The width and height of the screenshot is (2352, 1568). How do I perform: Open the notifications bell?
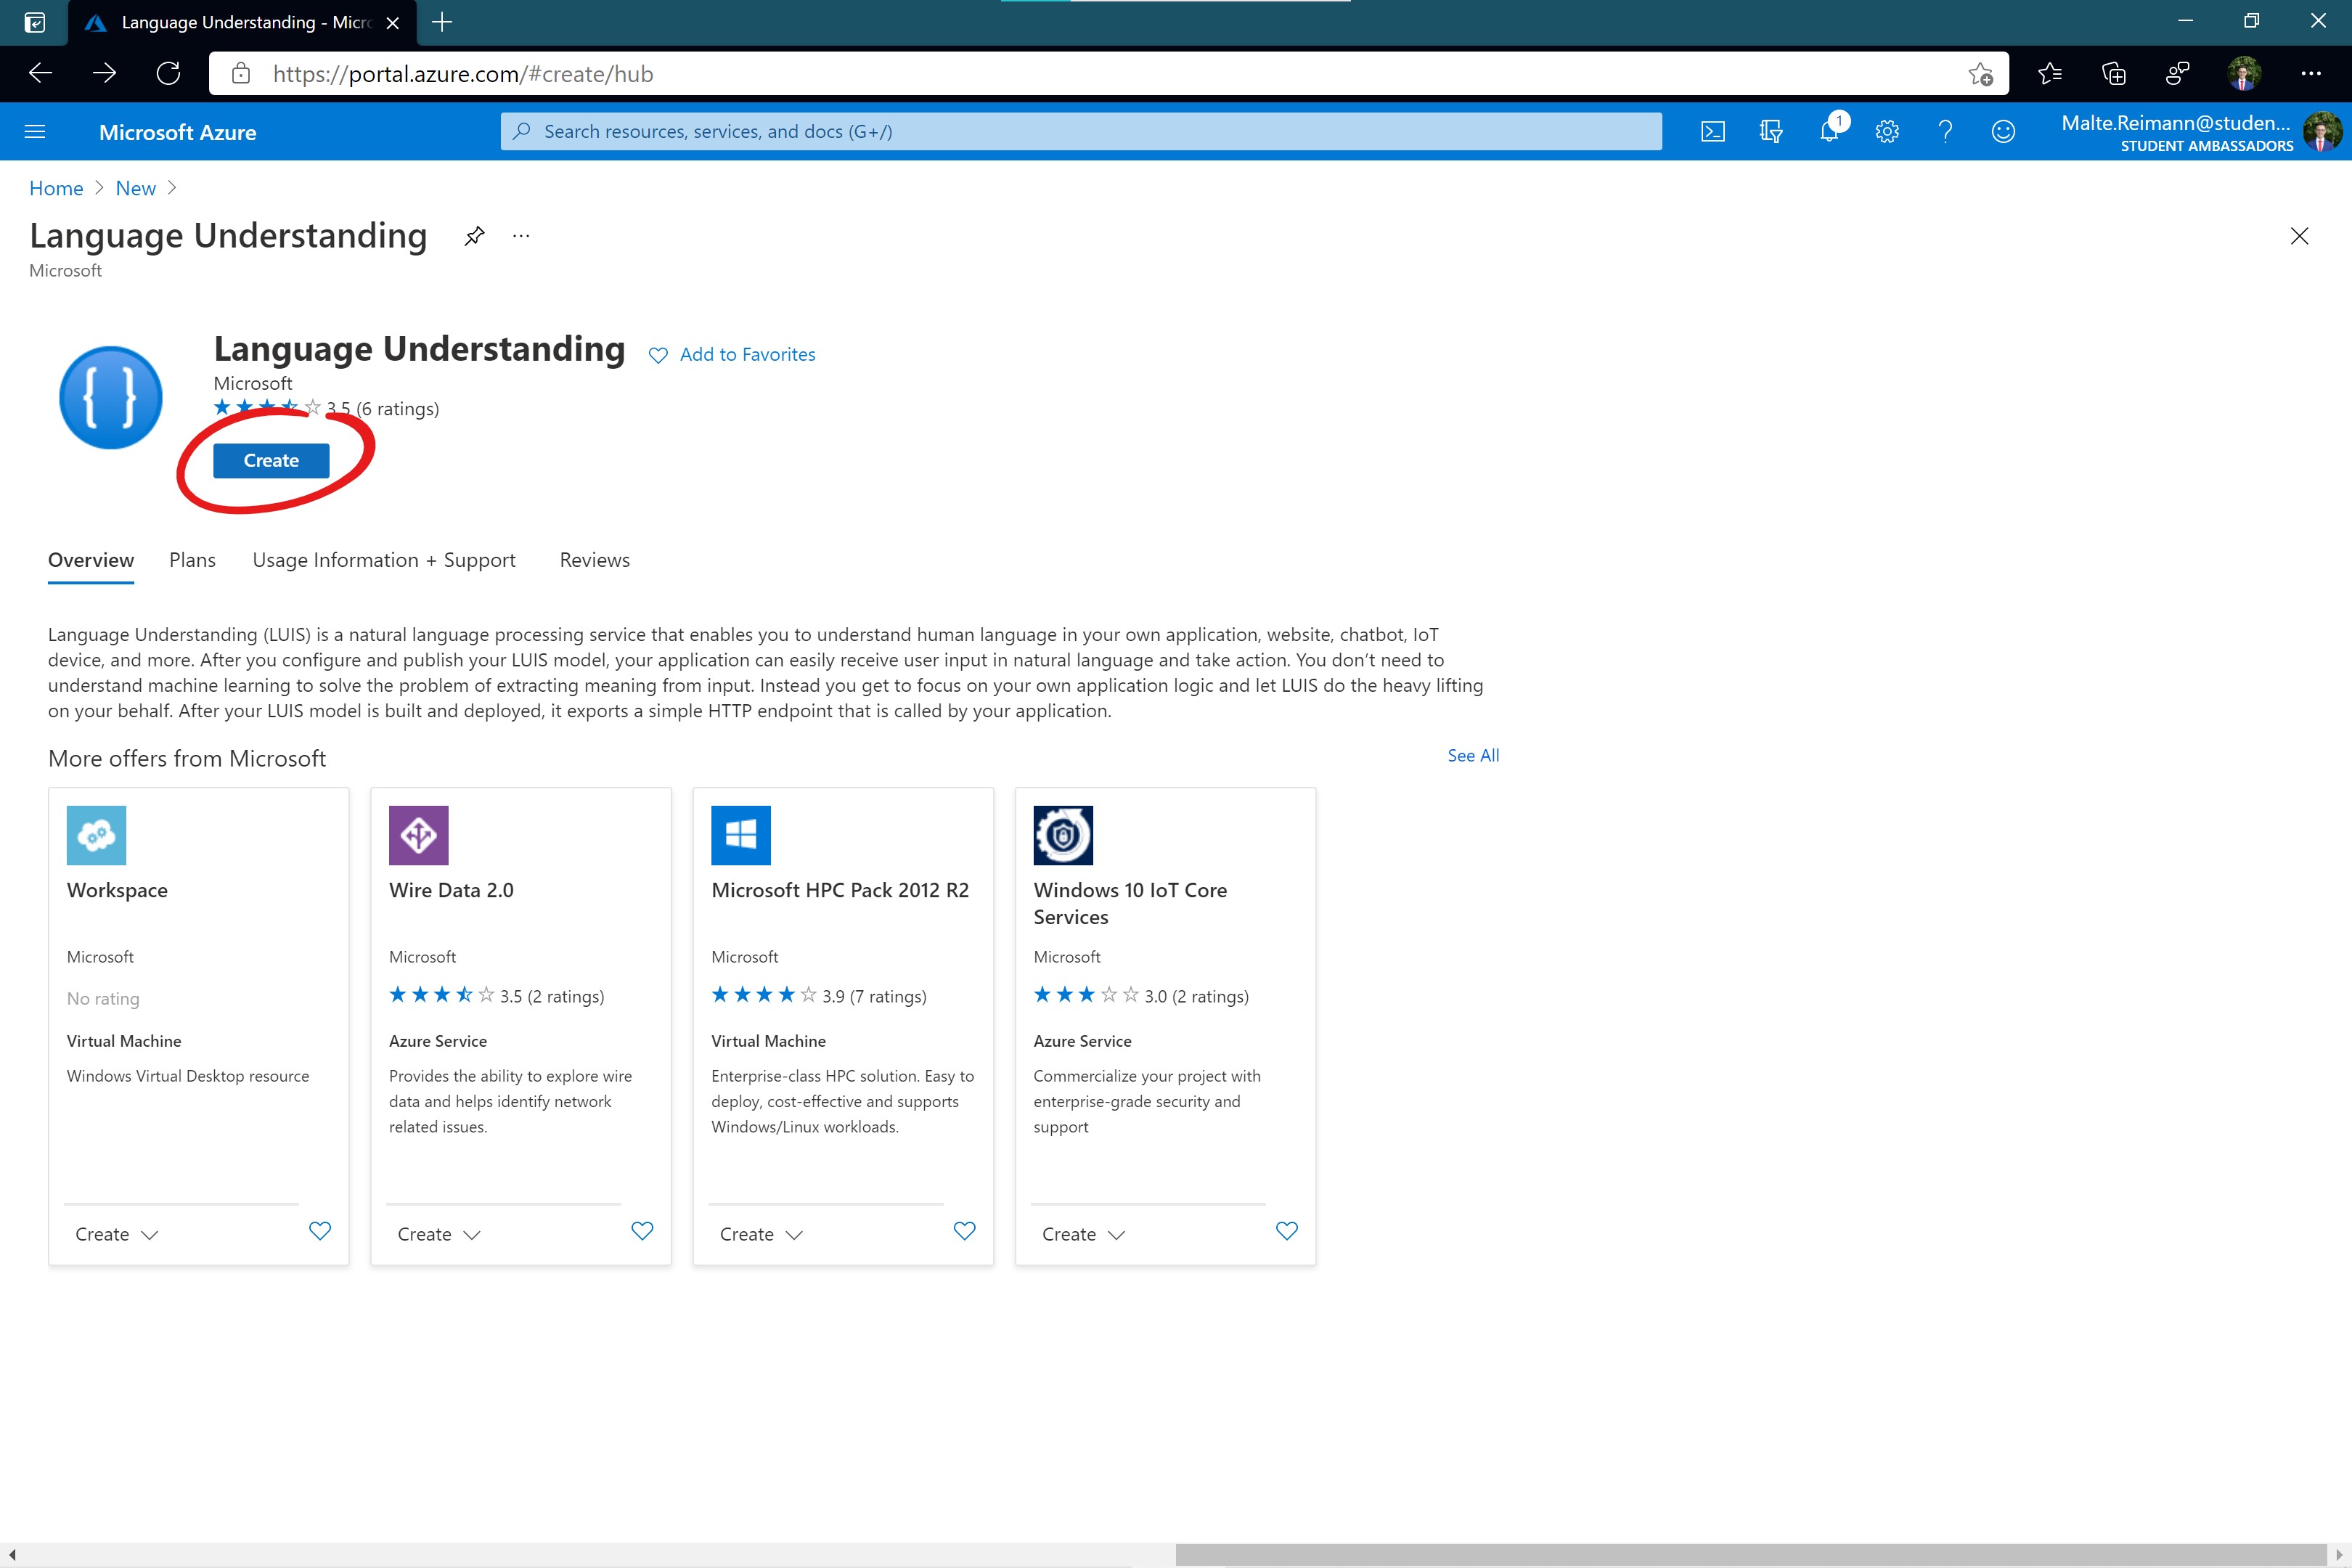coord(1829,132)
